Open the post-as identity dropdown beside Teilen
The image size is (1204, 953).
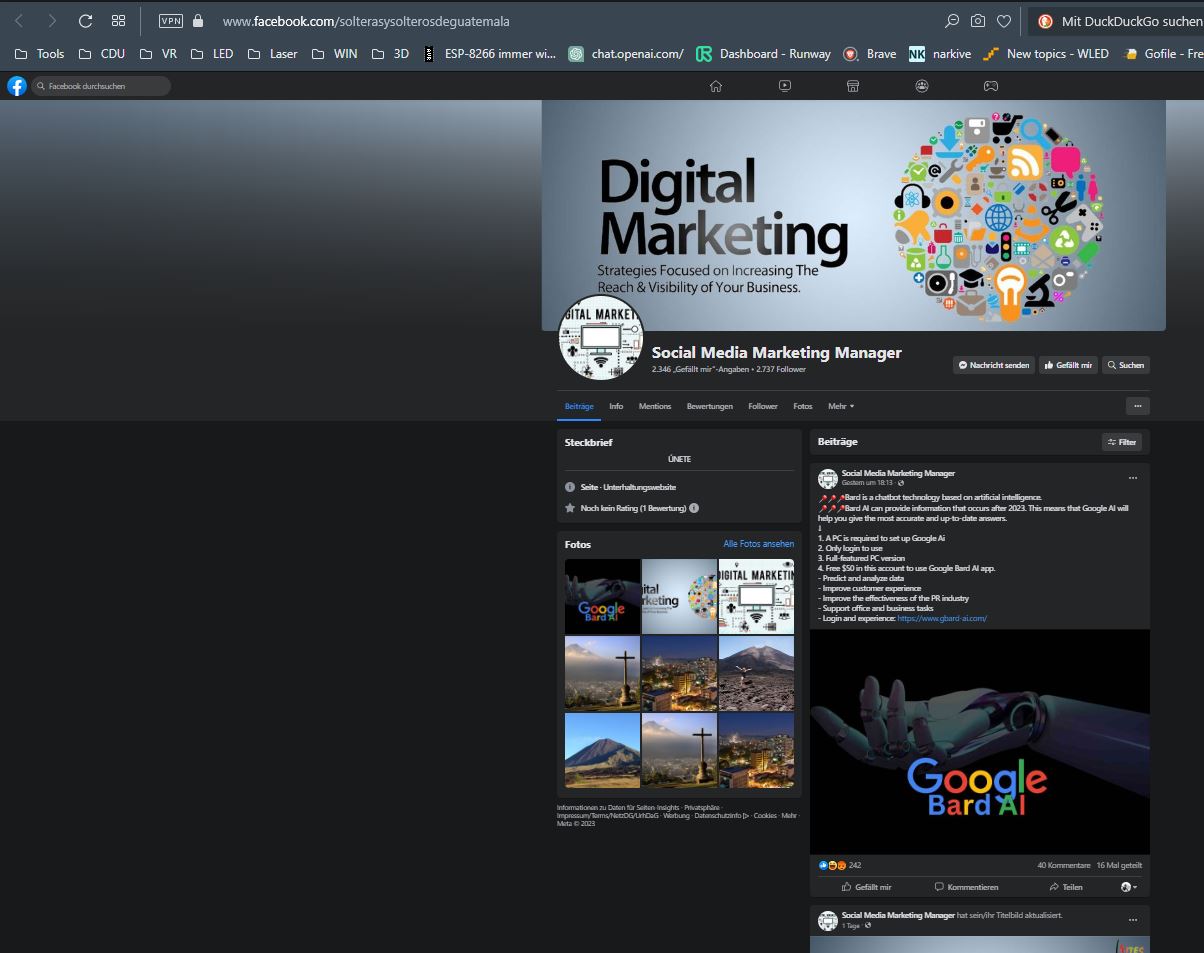pos(1129,887)
